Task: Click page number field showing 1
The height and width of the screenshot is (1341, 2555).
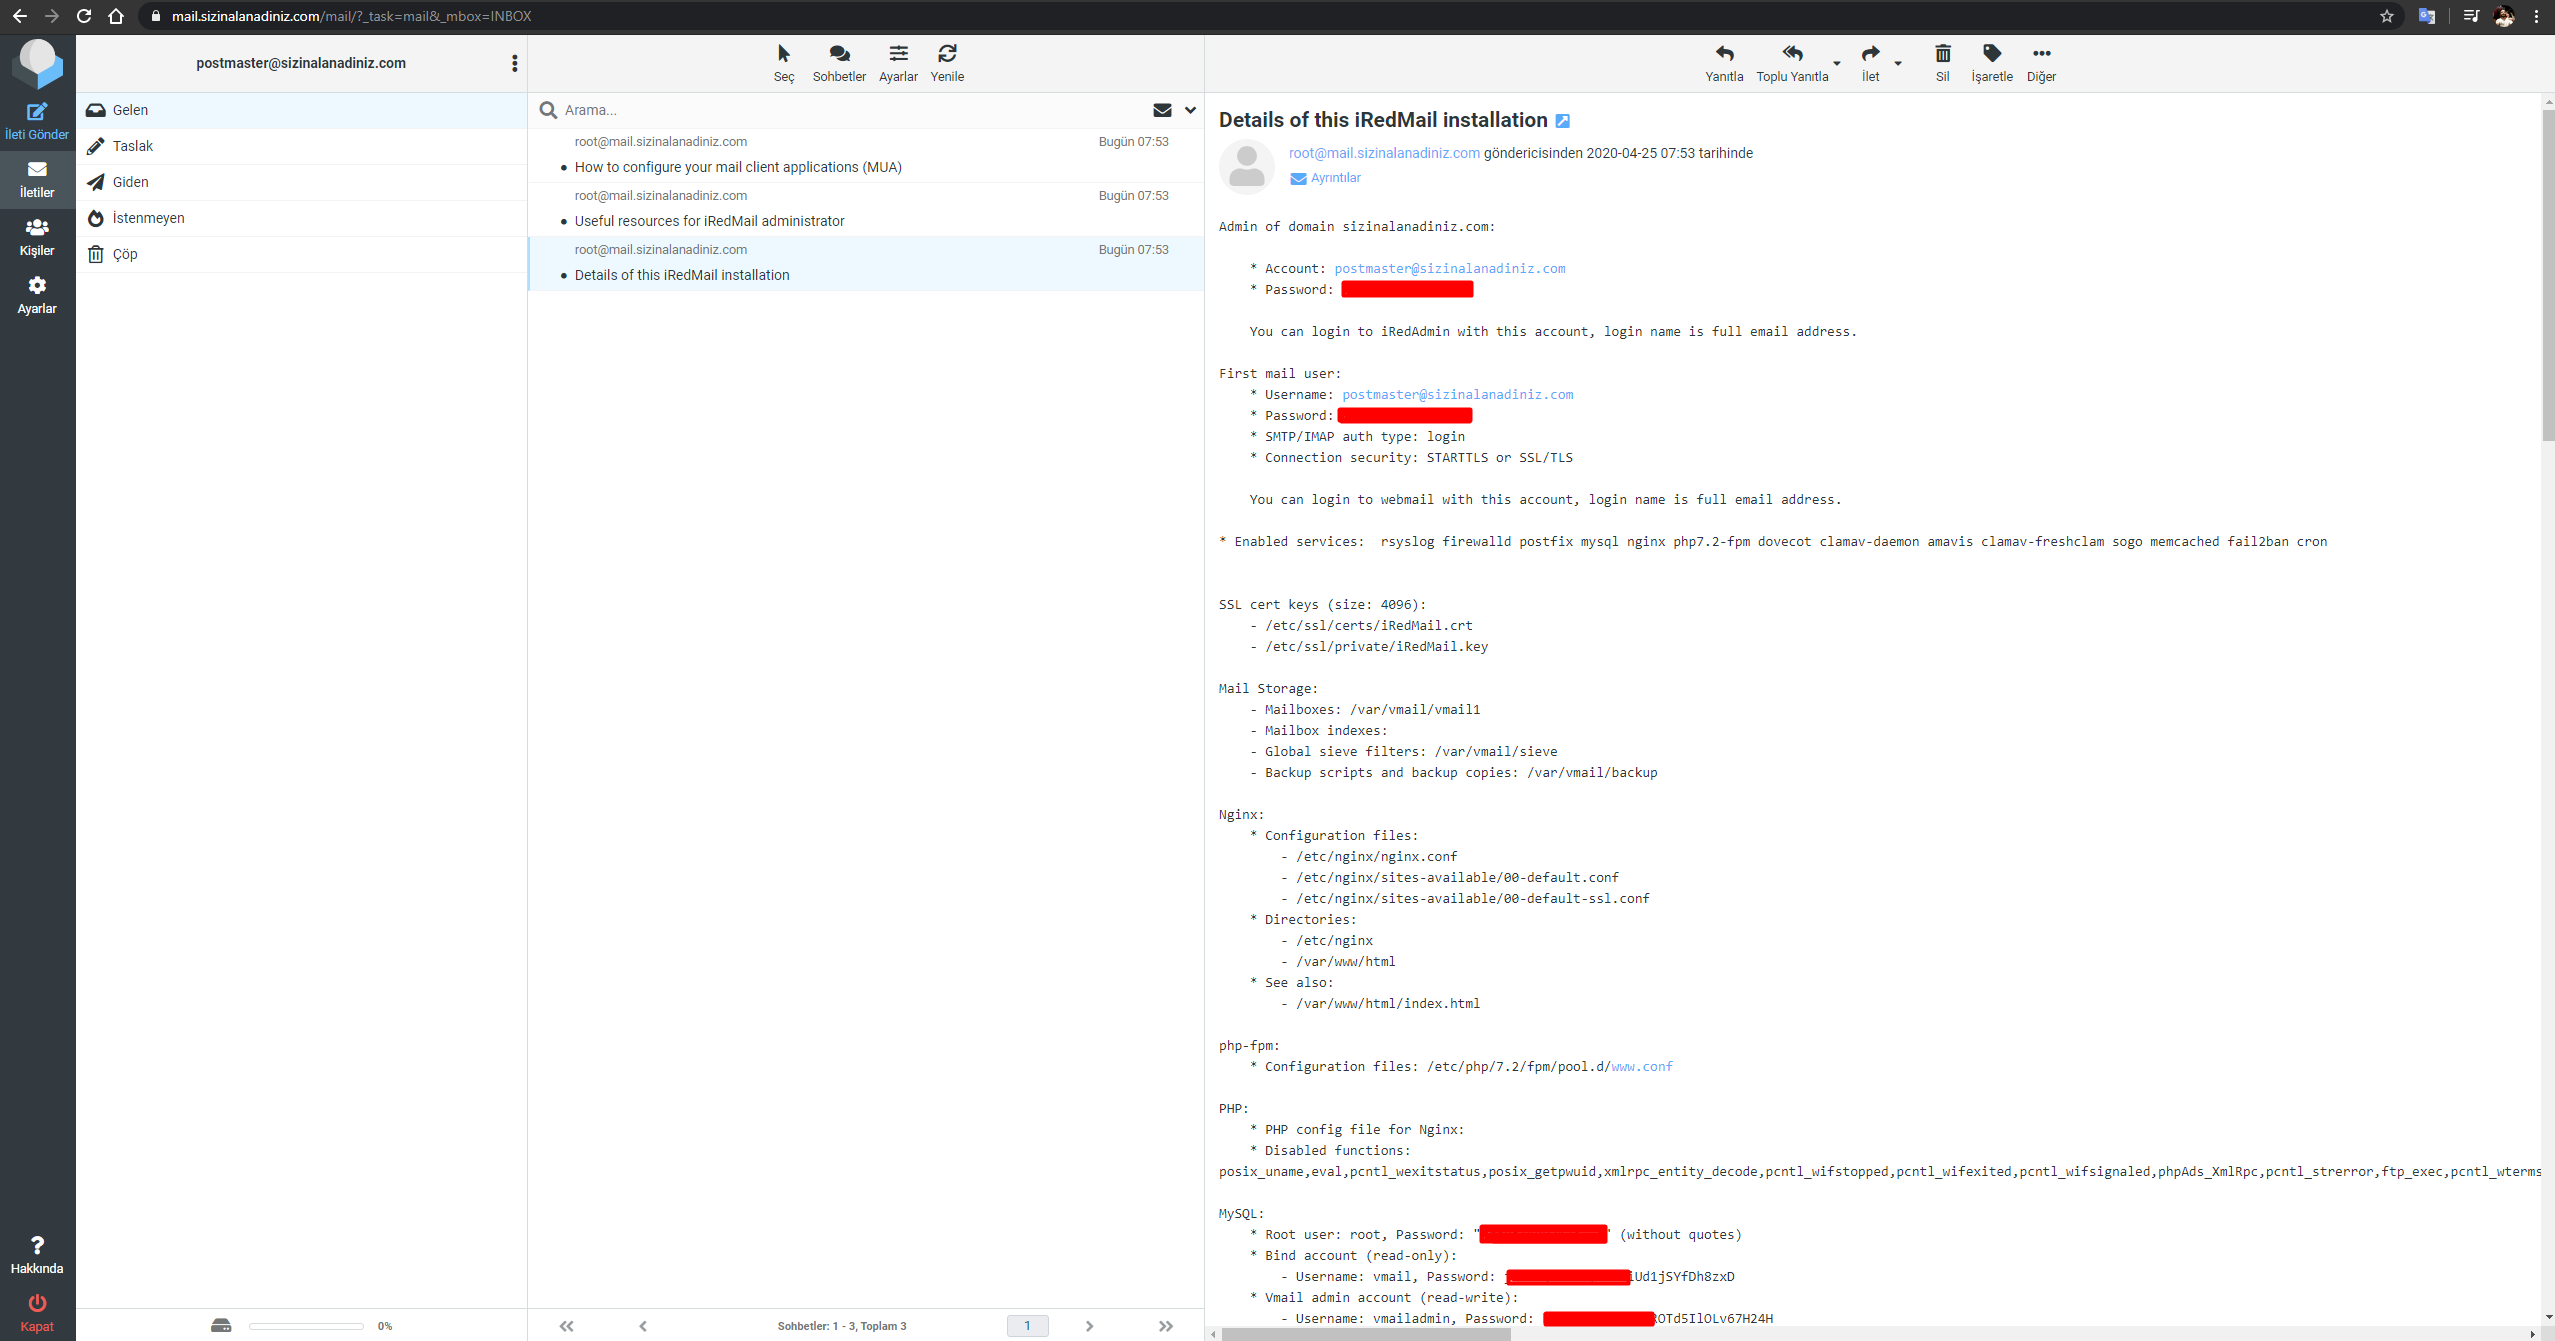Action: click(1027, 1326)
